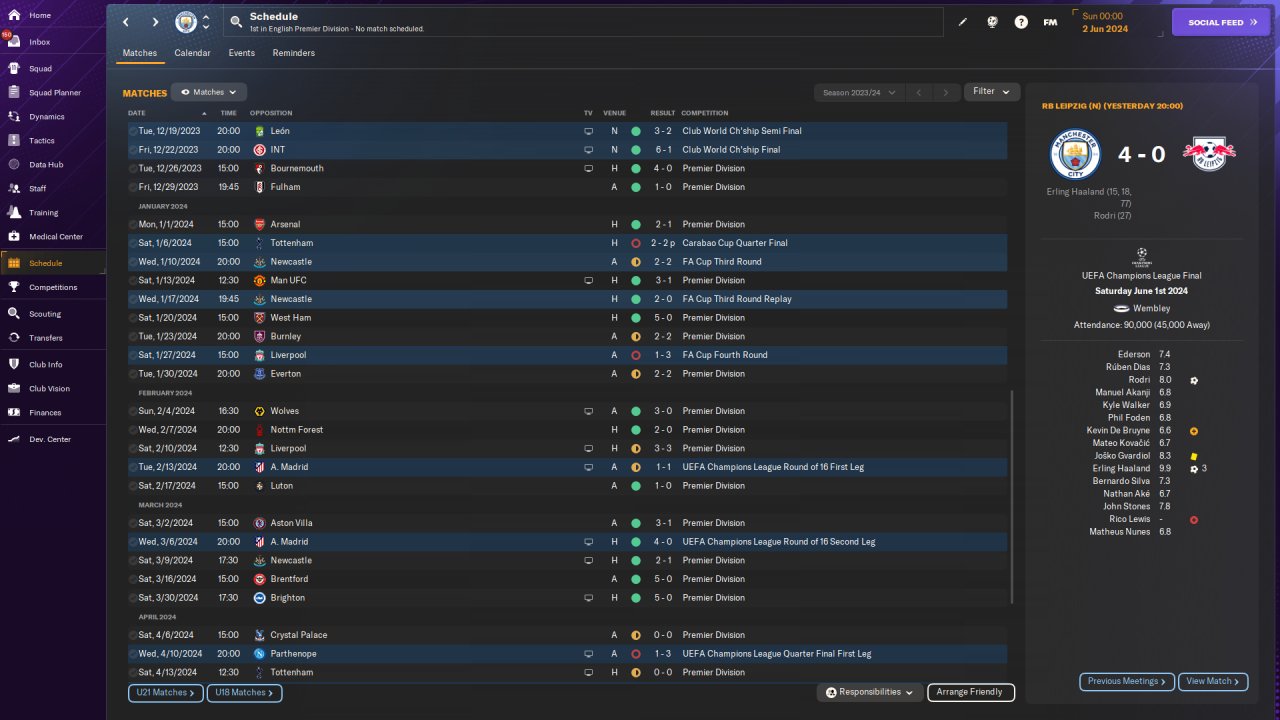This screenshot has width=1280, height=720.
Task: Click the TV icon on the León row
Action: pos(588,131)
